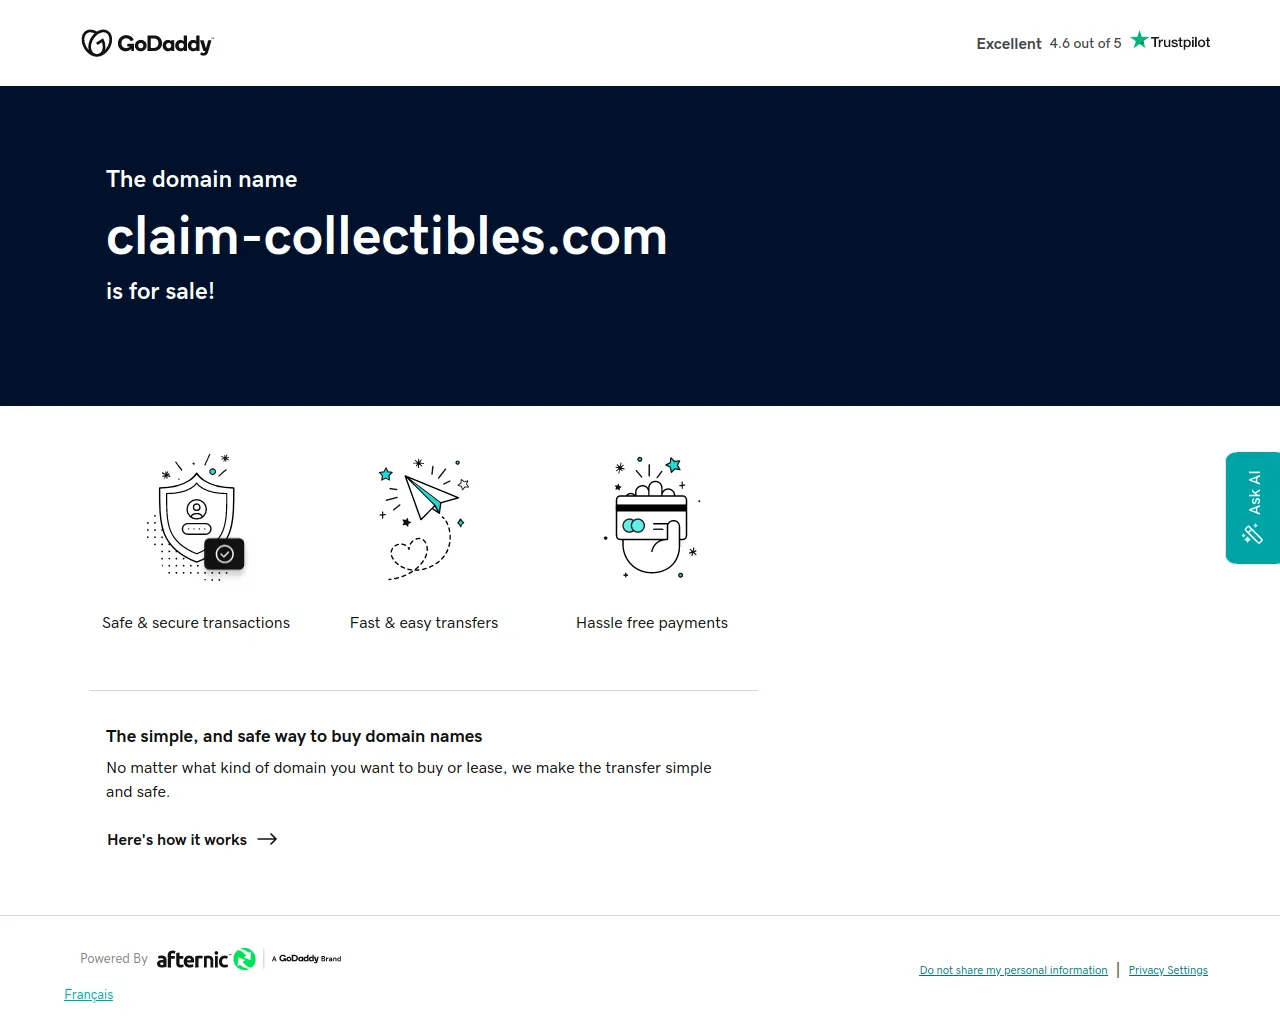Click the A GoDaddy Brand footer logo

coord(307,958)
